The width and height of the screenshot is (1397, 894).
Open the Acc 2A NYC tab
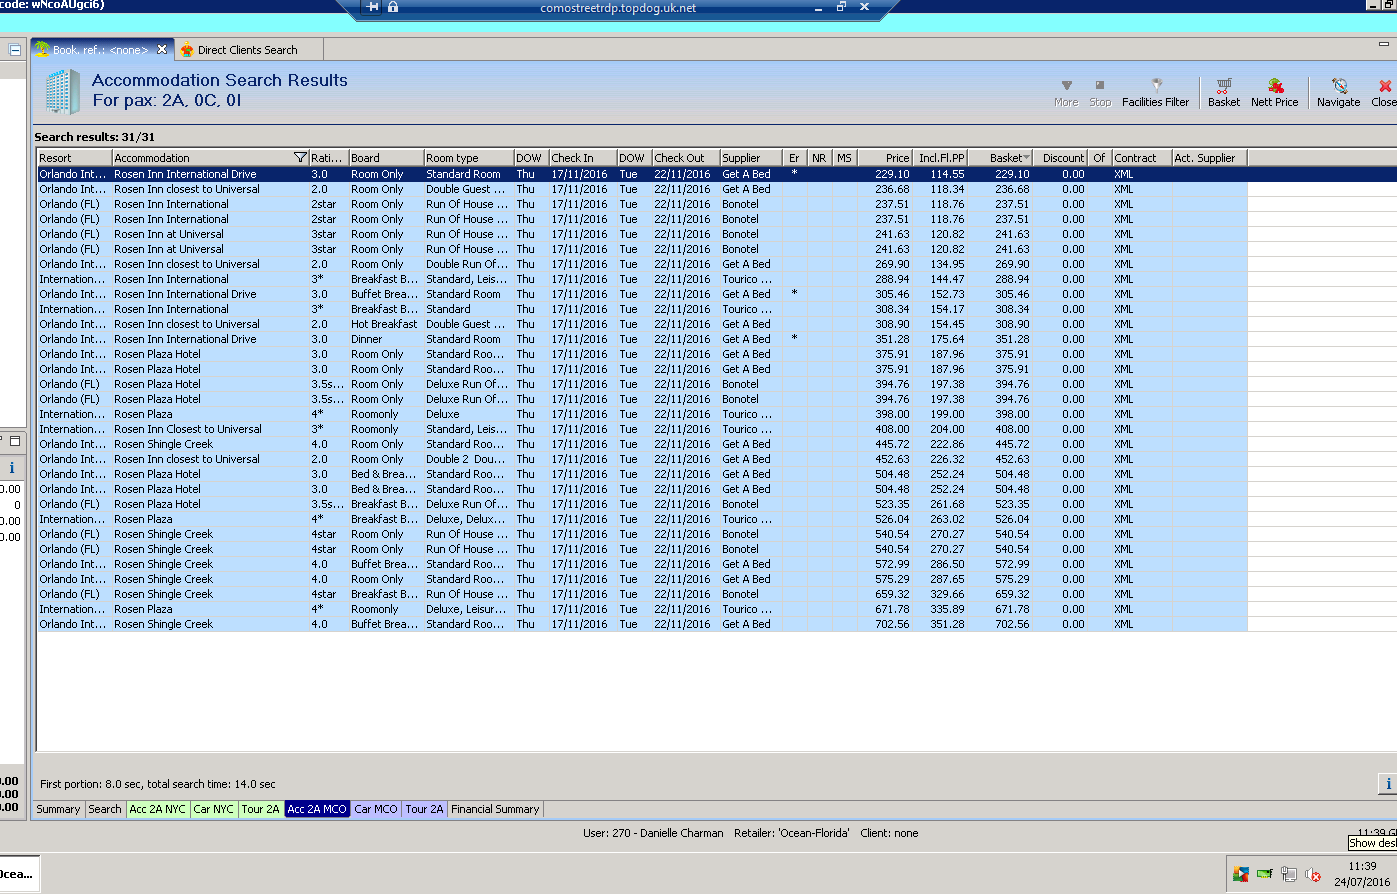point(158,809)
